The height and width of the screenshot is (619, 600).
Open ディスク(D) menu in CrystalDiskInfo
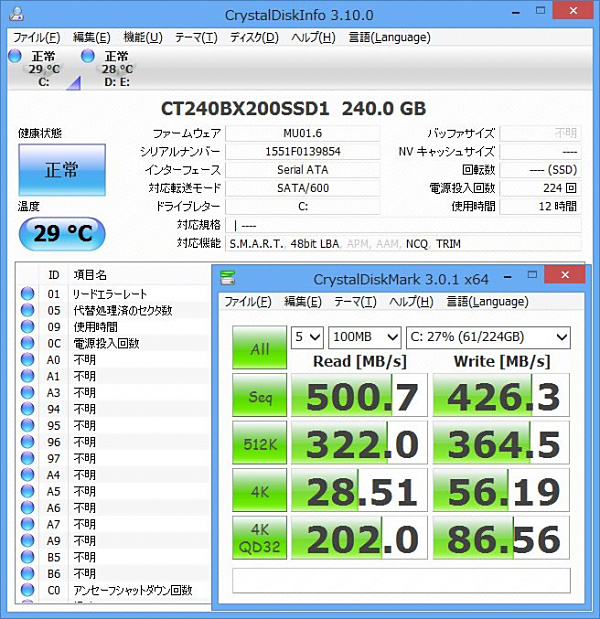[x=255, y=38]
